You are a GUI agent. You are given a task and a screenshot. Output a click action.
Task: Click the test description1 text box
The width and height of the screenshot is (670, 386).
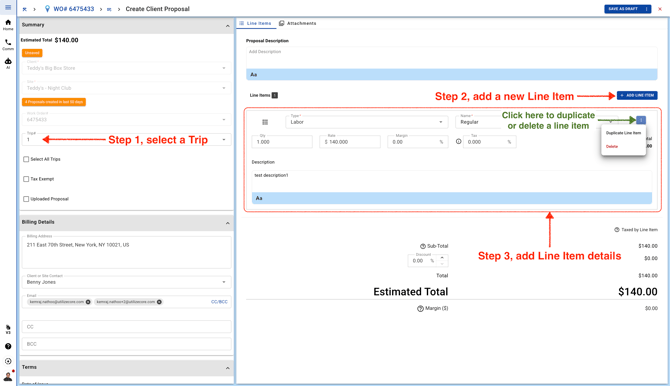pyautogui.click(x=452, y=181)
